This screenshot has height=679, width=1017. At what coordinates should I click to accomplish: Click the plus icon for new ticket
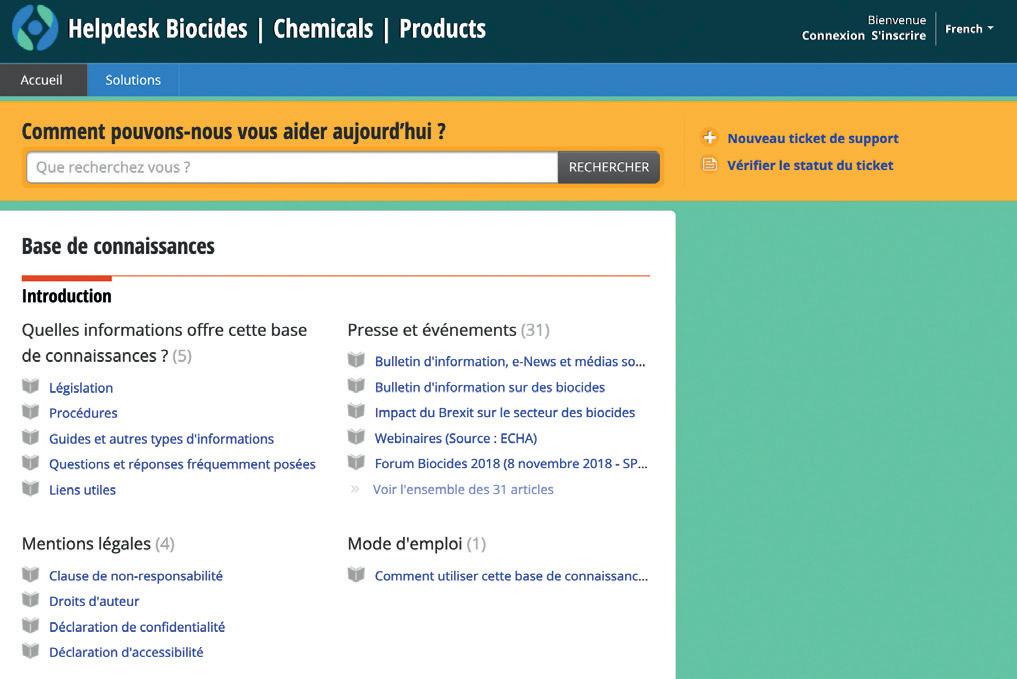(709, 138)
